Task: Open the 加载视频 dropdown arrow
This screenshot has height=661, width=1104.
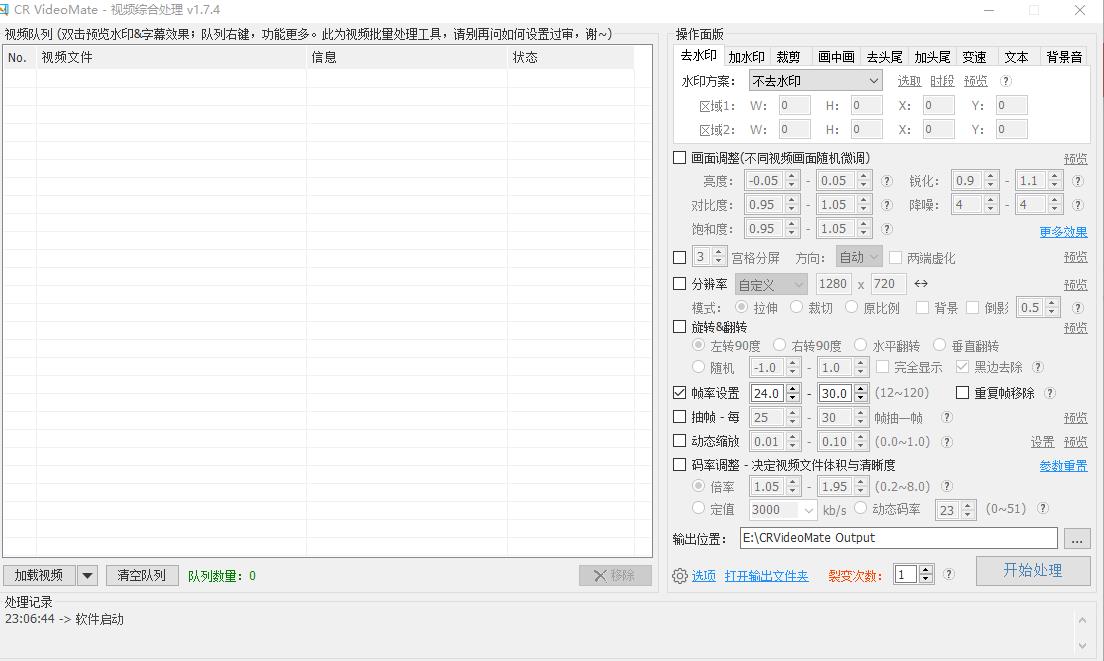Action: 87,575
